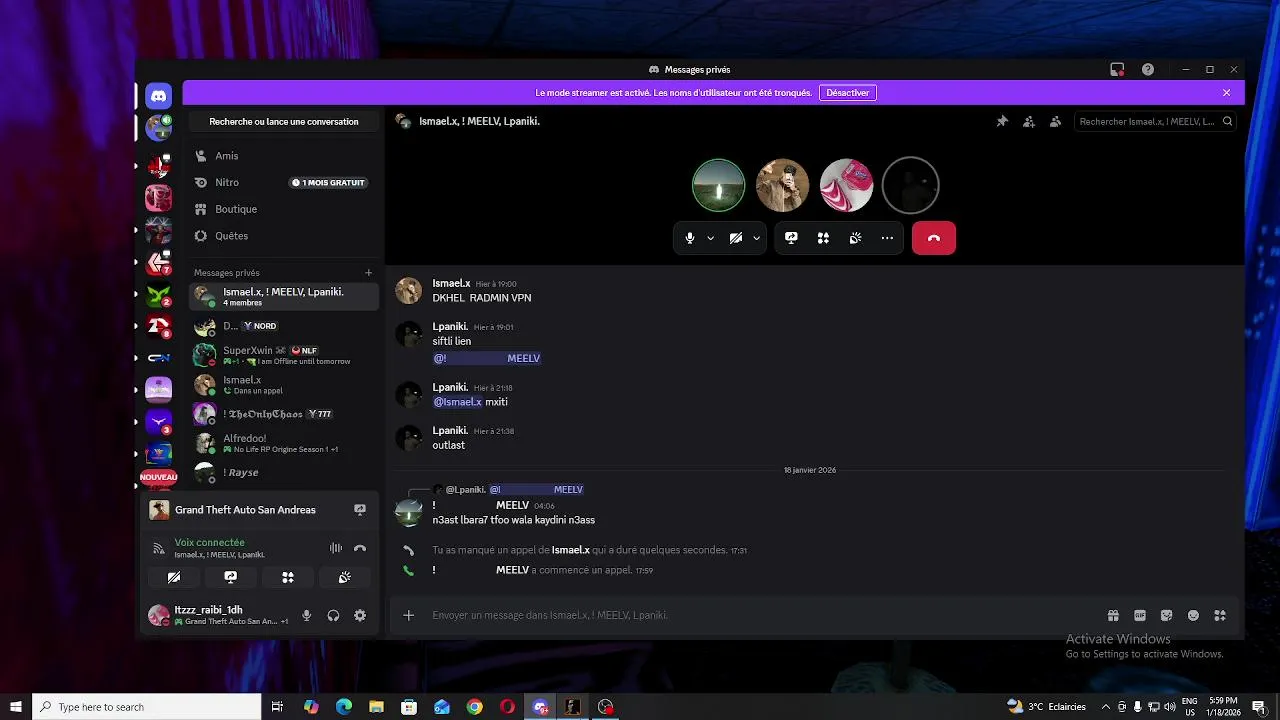Open GIF picker in message bar
This screenshot has height=720, width=1280.
coord(1140,616)
